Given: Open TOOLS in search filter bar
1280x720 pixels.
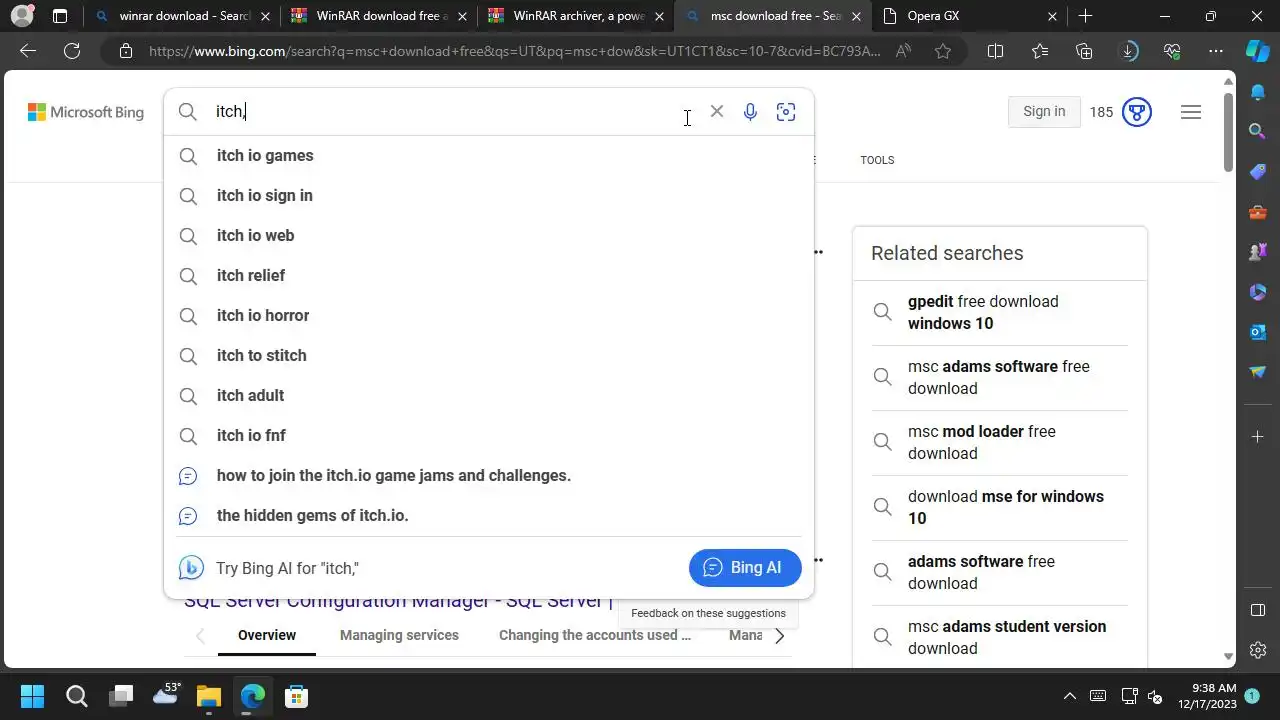Looking at the screenshot, I should point(877,160).
